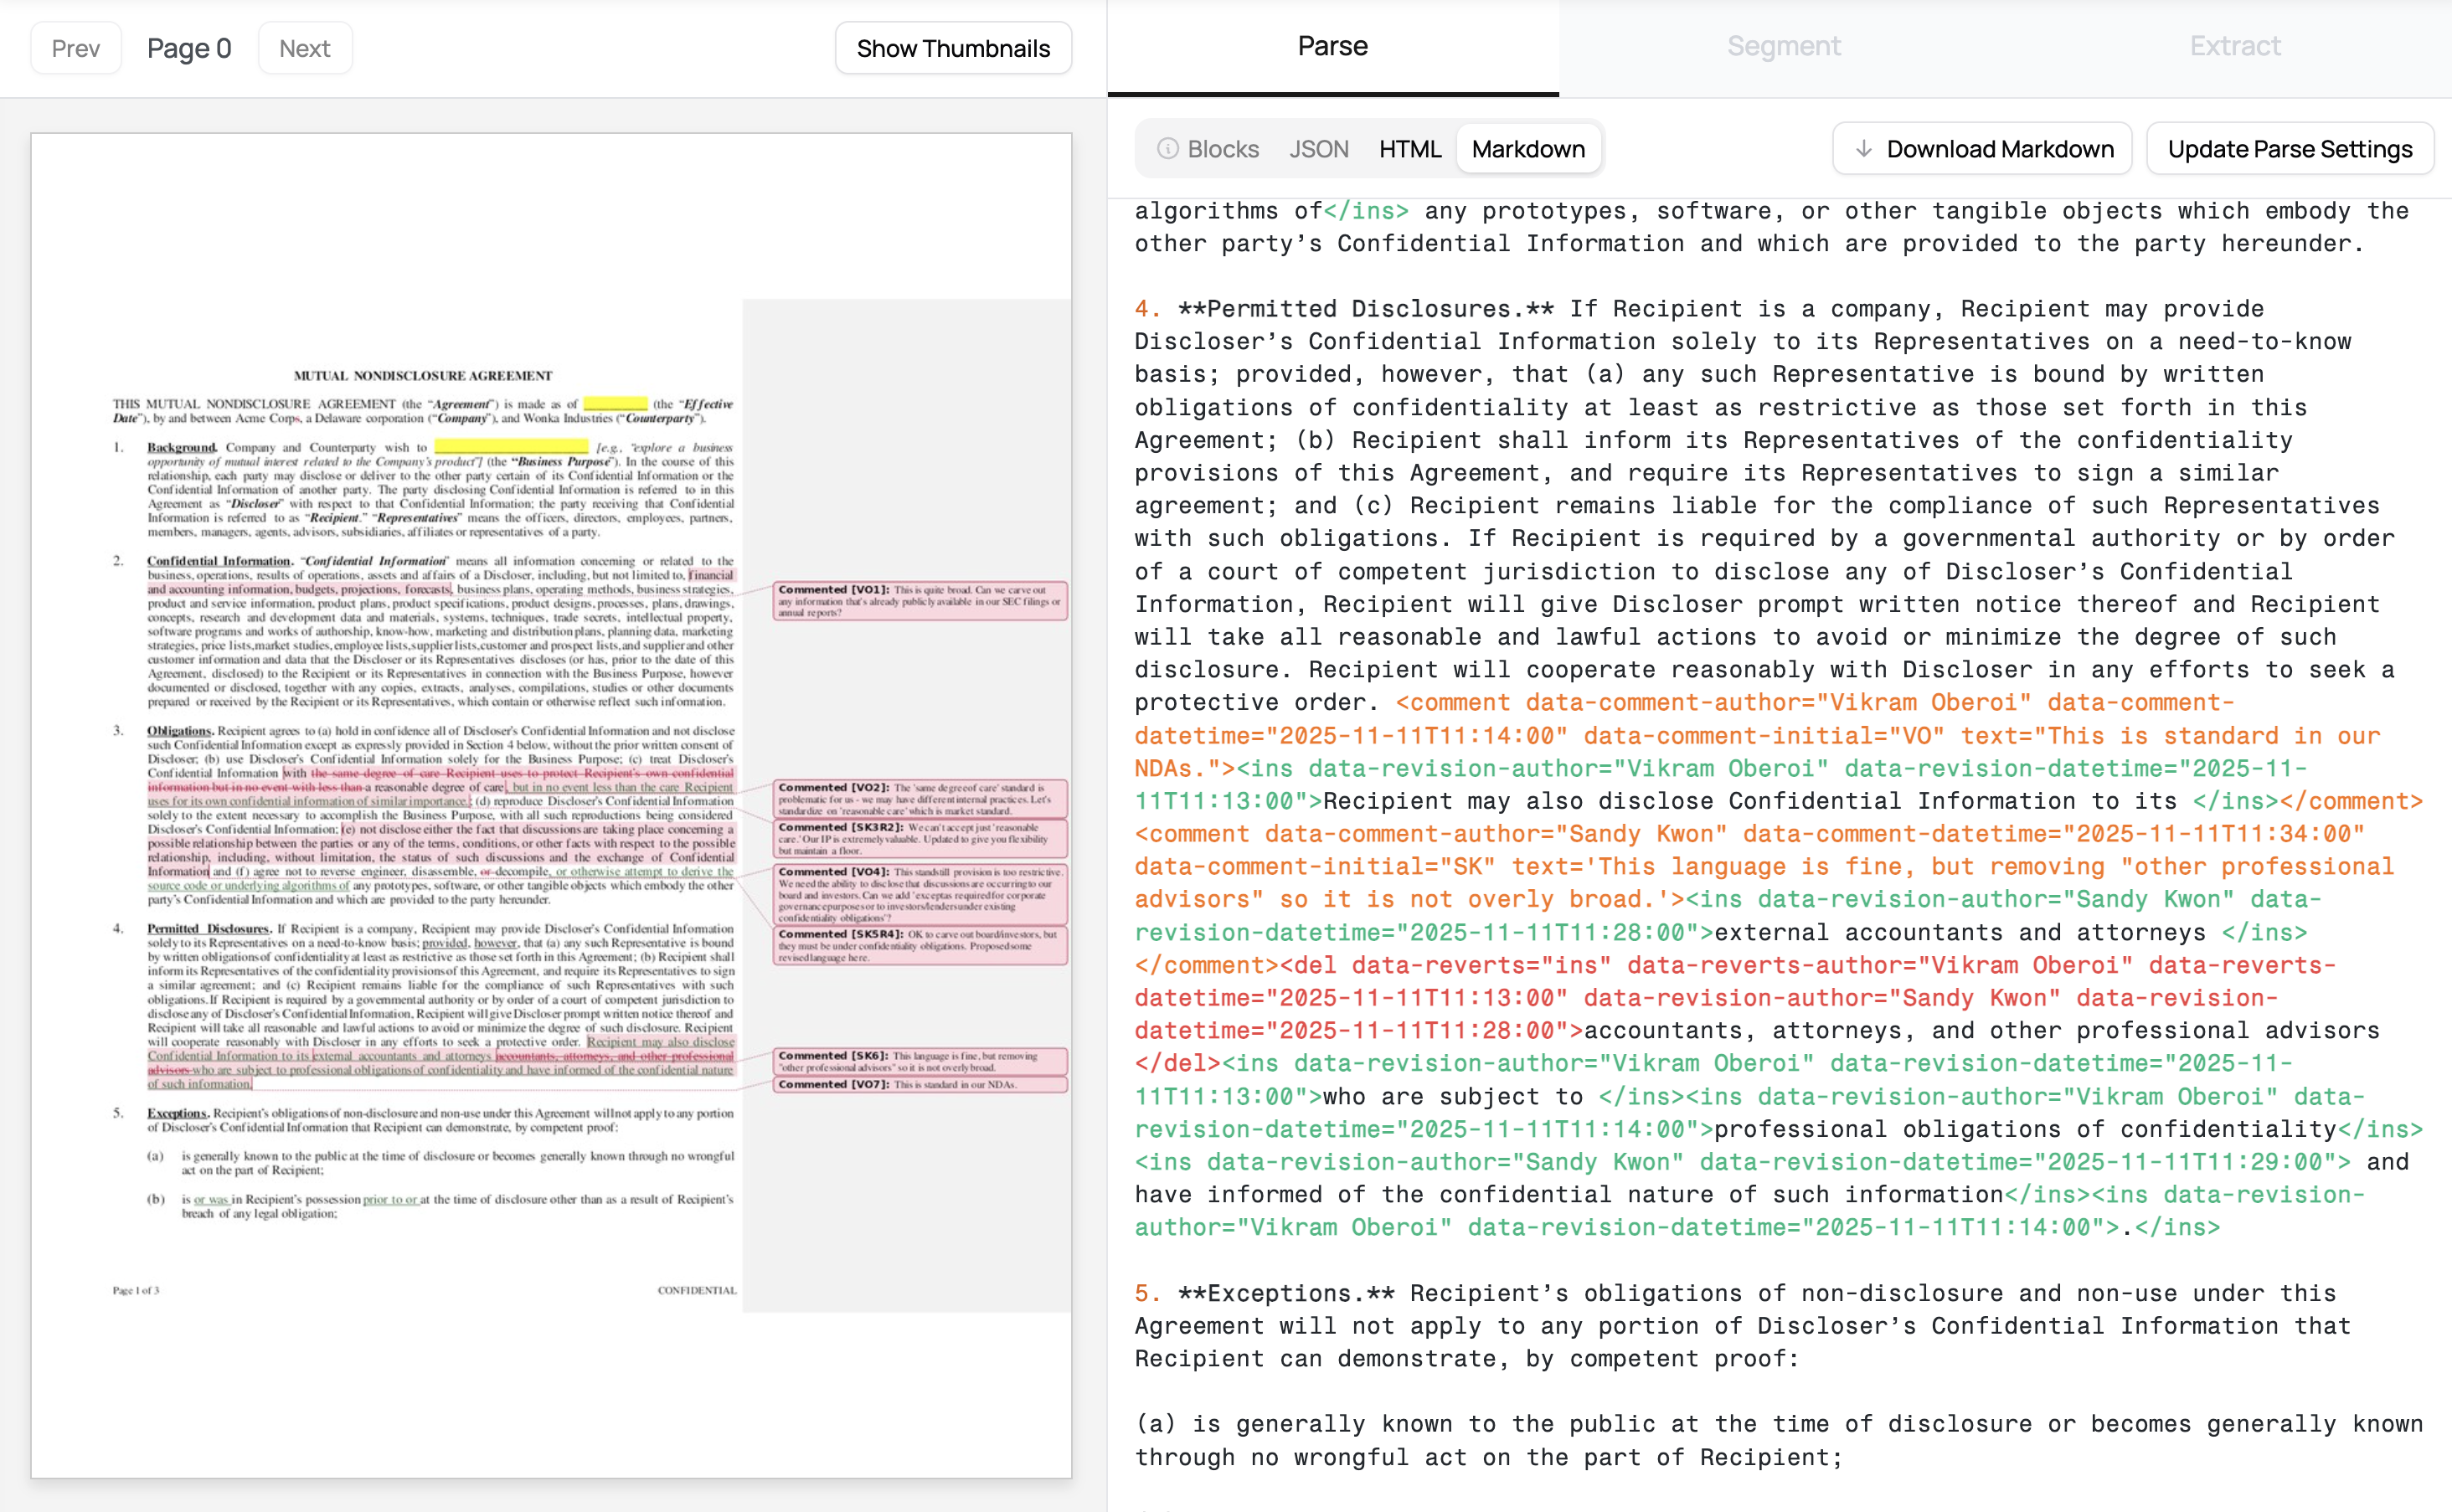This screenshot has width=2452, height=1512.
Task: Click the Permitted Disclosures markdown heading
Action: point(1365,309)
